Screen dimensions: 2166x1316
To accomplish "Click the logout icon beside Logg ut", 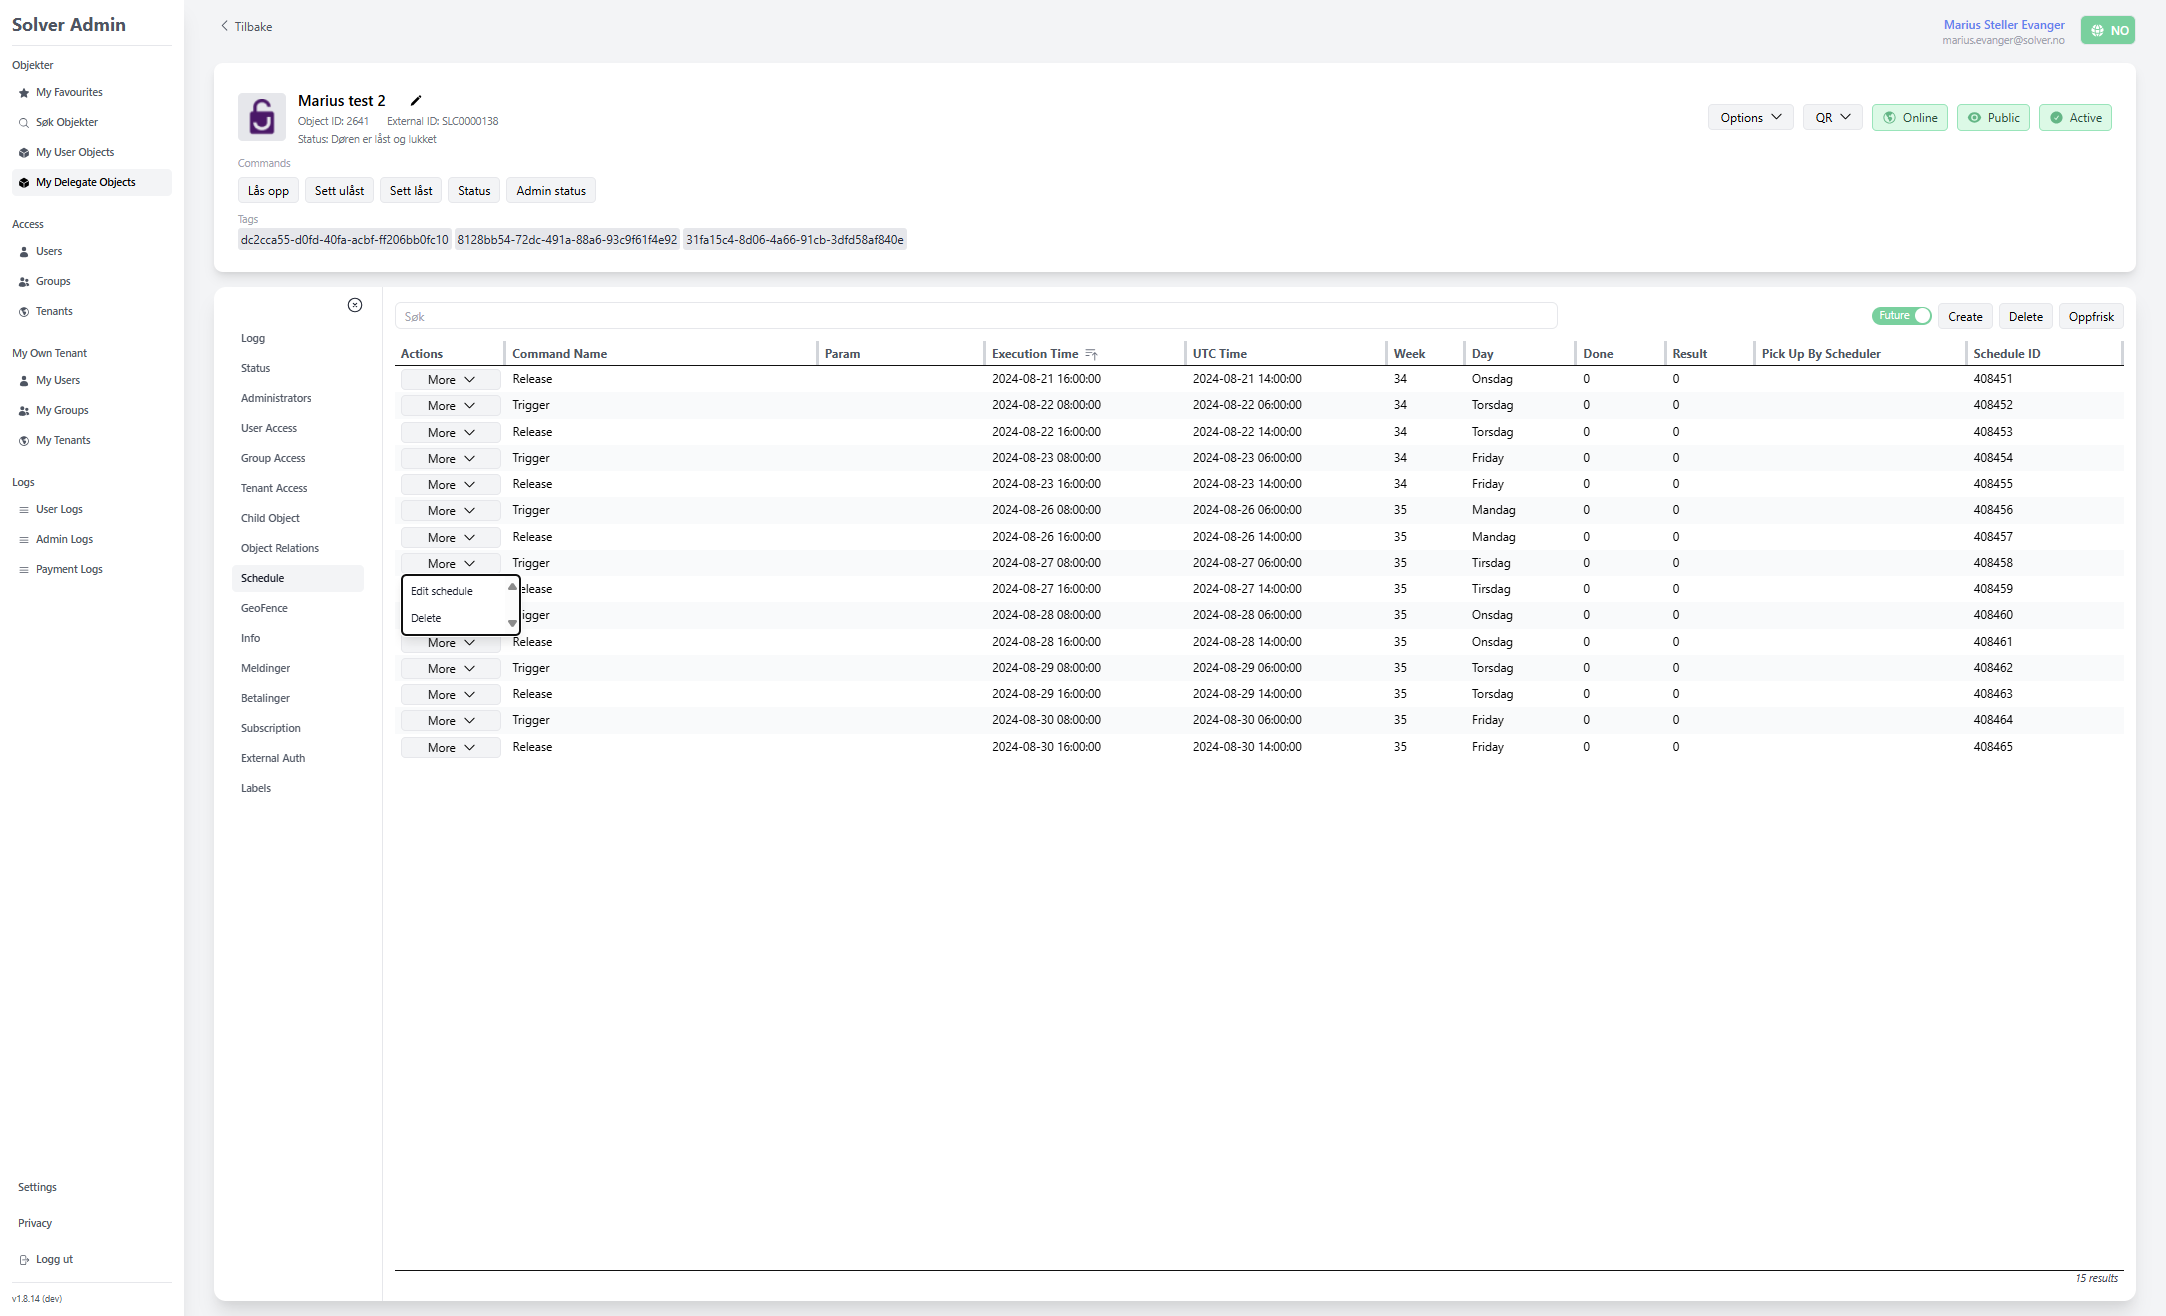I will [24, 1260].
